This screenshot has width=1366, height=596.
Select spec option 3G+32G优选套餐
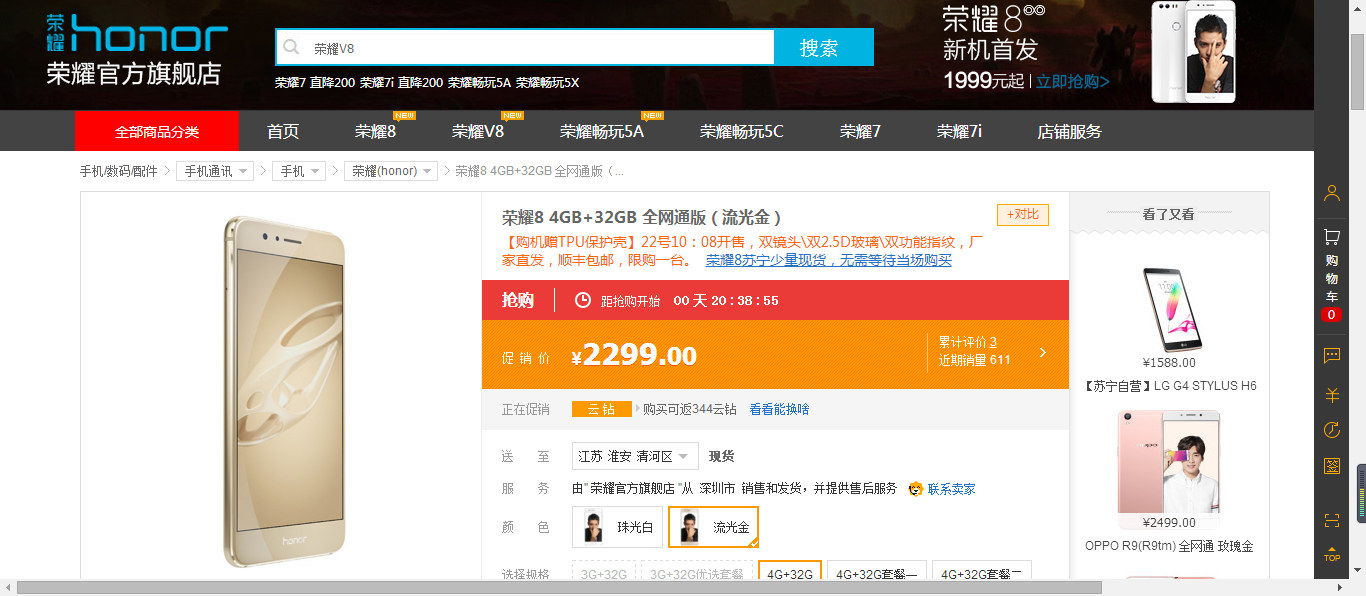coord(696,572)
